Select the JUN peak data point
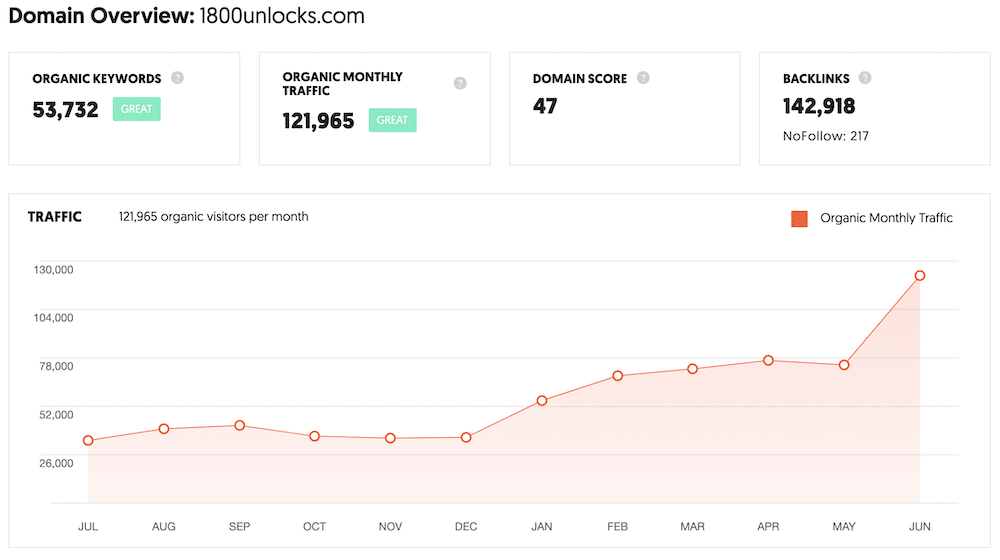The height and width of the screenshot is (560, 1000). pos(920,276)
